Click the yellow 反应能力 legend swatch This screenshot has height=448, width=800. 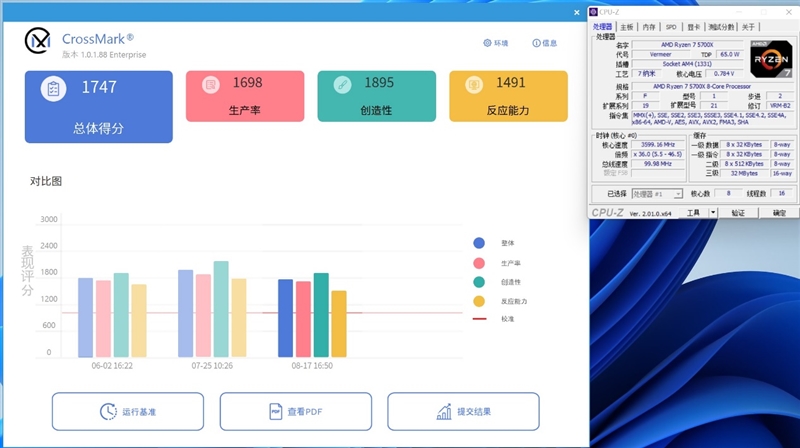[x=479, y=301]
